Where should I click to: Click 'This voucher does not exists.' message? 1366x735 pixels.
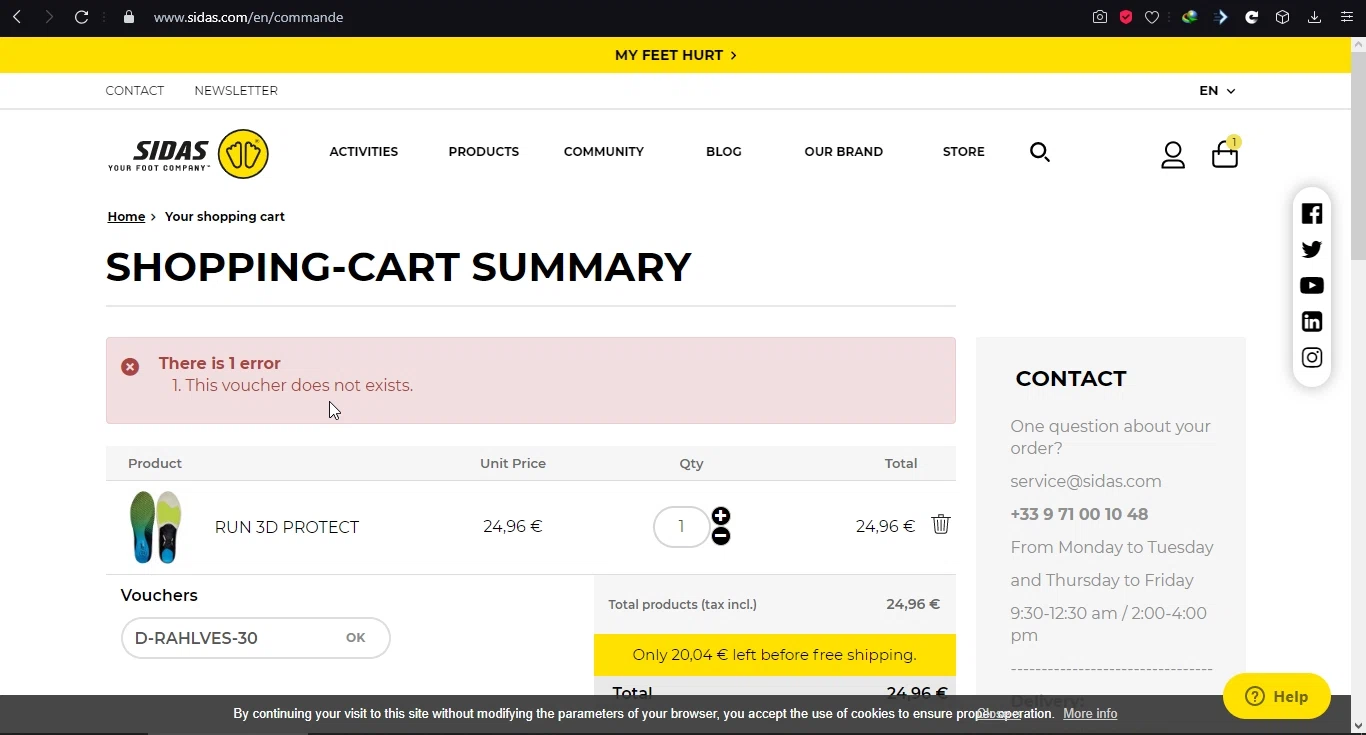pyautogui.click(x=299, y=386)
